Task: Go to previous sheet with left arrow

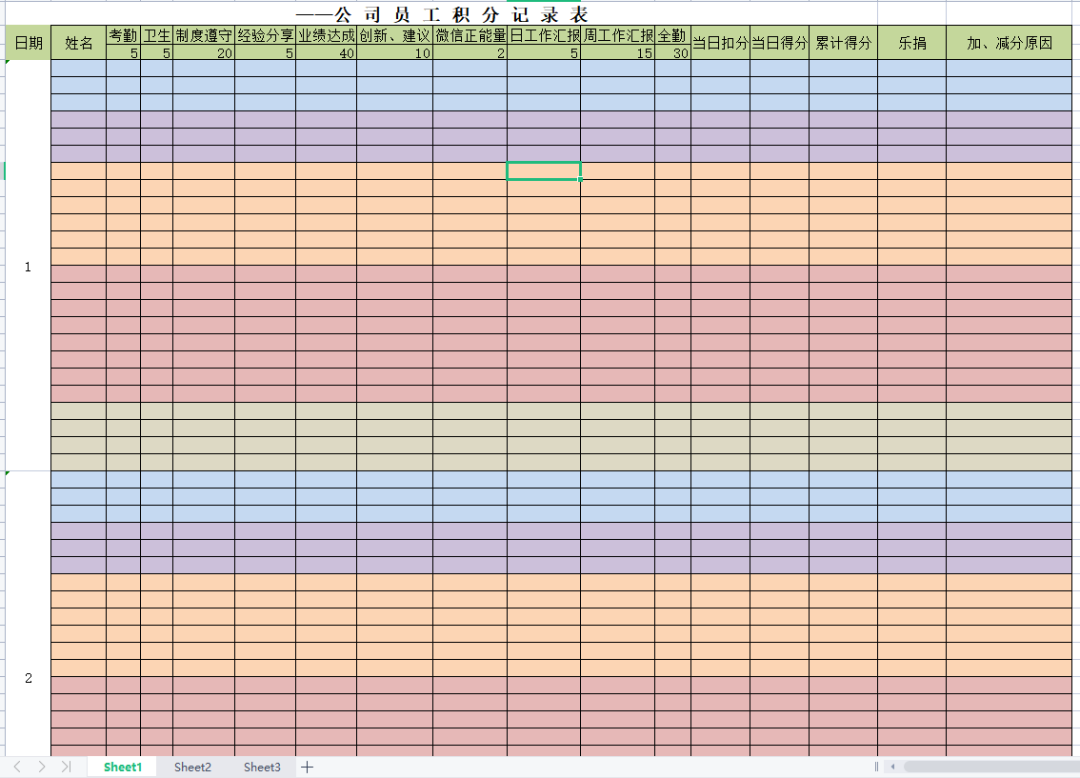Action: click(x=18, y=766)
